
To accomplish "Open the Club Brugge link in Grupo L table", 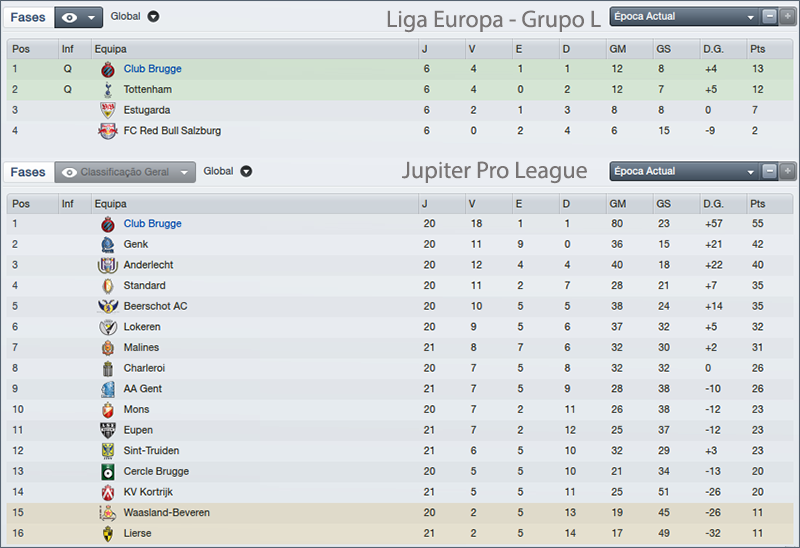I will point(152,69).
